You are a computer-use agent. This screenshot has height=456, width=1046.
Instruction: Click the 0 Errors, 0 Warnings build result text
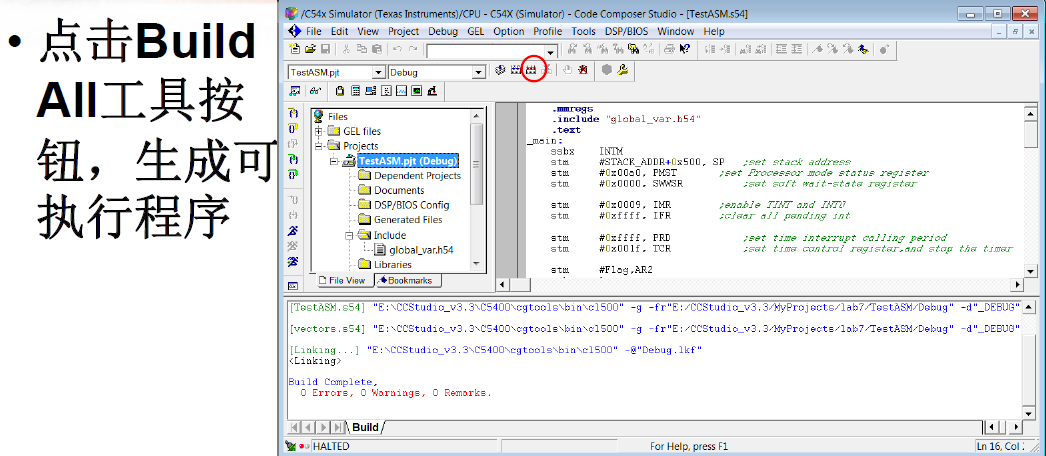click(x=396, y=393)
